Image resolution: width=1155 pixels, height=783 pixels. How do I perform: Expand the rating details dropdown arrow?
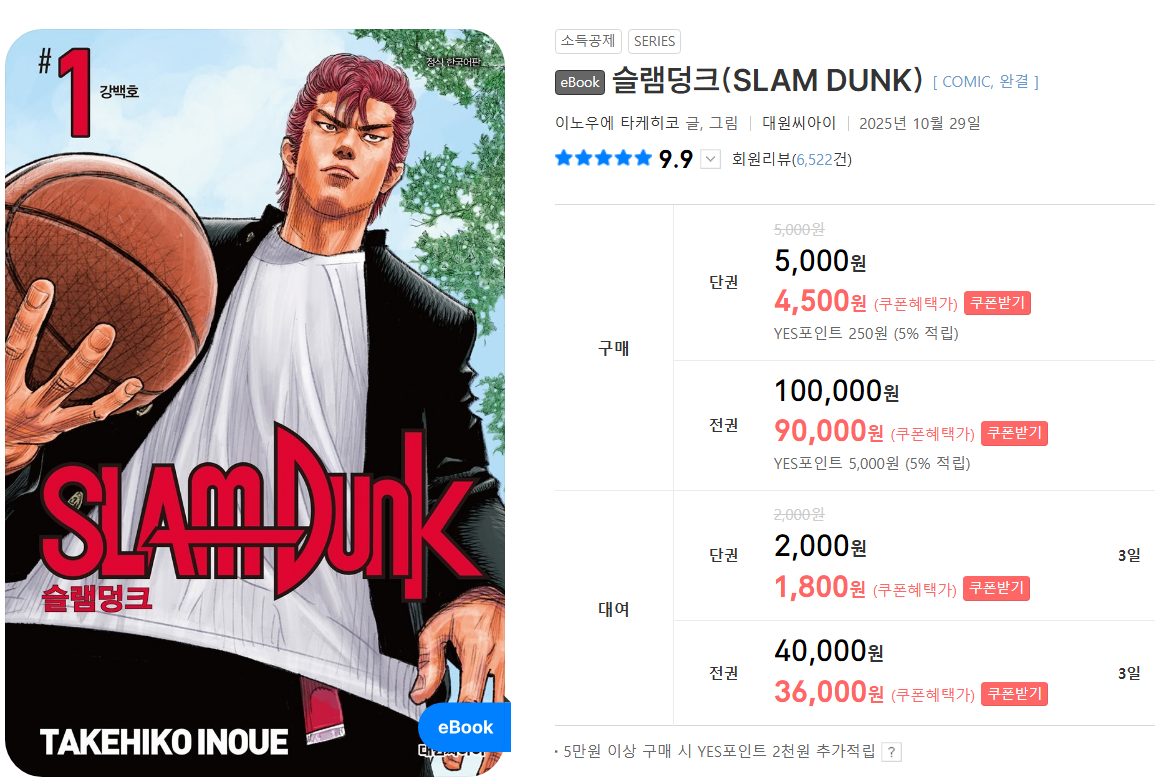pyautogui.click(x=710, y=159)
